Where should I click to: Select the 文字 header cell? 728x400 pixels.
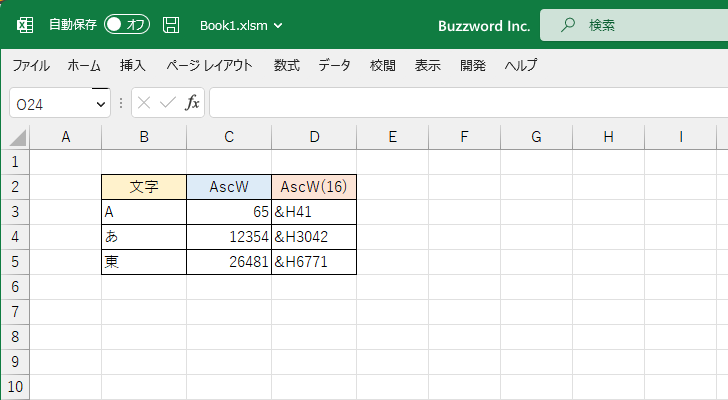pyautogui.click(x=144, y=187)
